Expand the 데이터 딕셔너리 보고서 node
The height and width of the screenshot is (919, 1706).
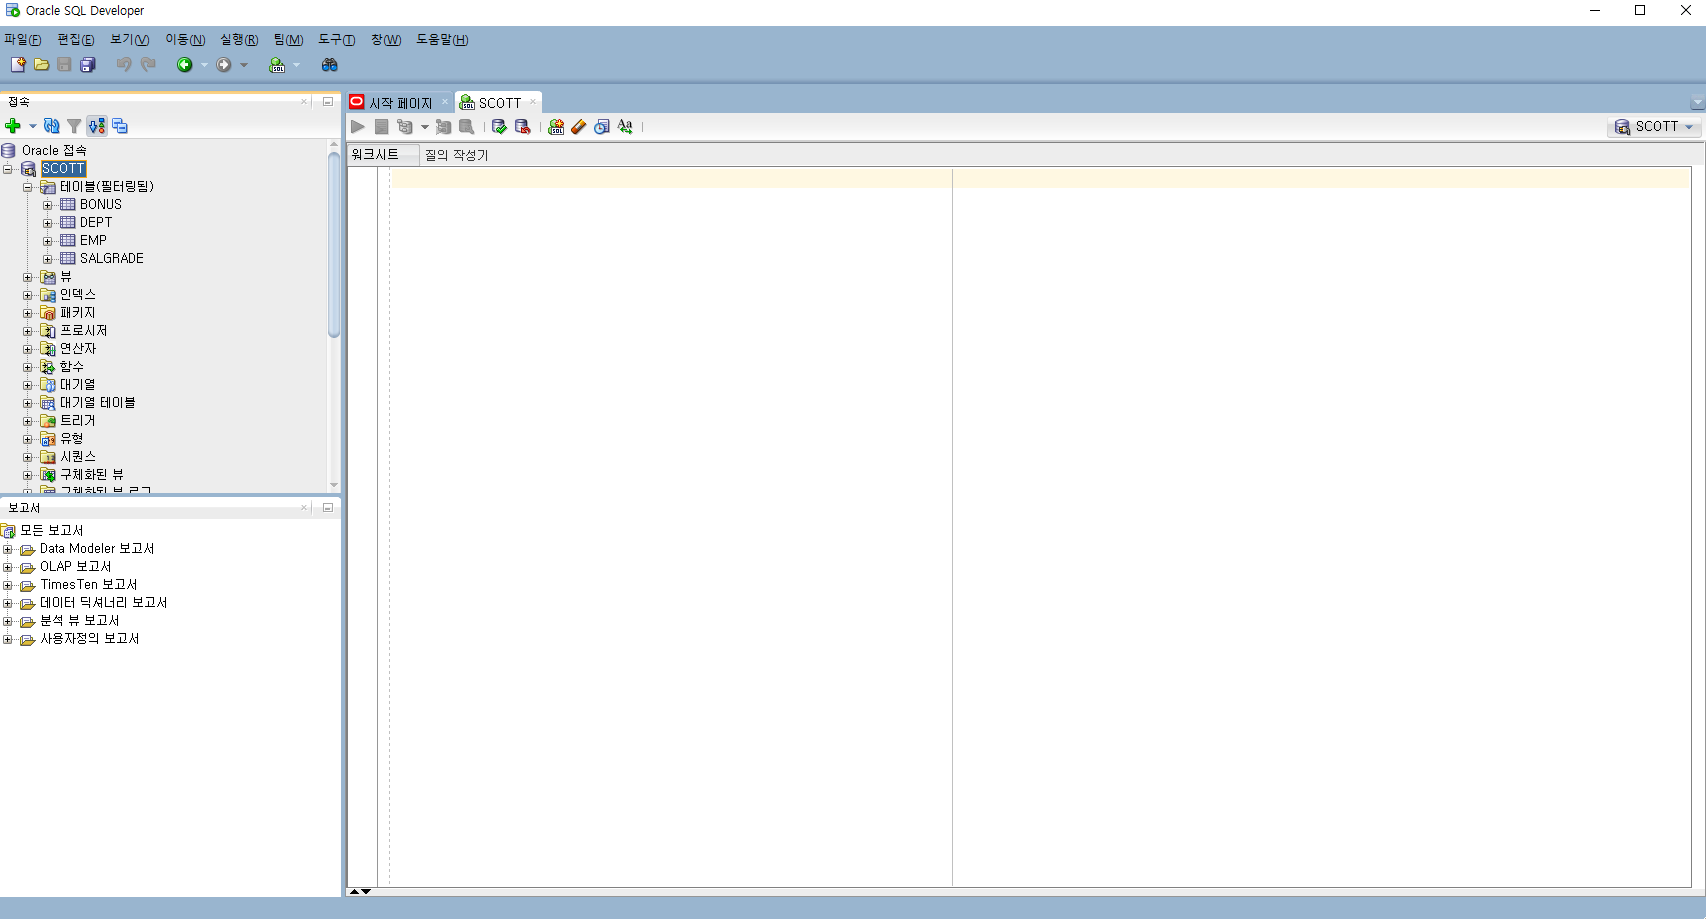coord(8,603)
